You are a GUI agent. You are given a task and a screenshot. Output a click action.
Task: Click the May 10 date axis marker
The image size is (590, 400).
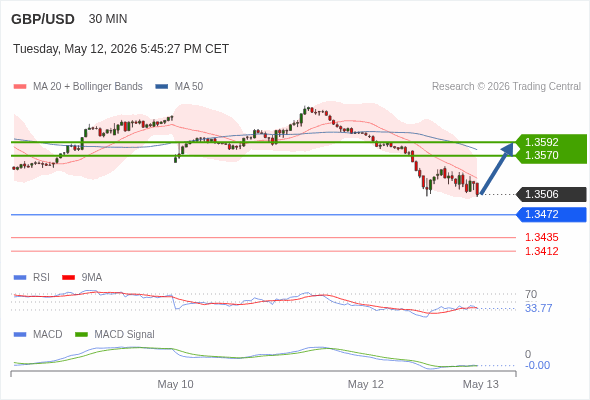tap(175, 384)
